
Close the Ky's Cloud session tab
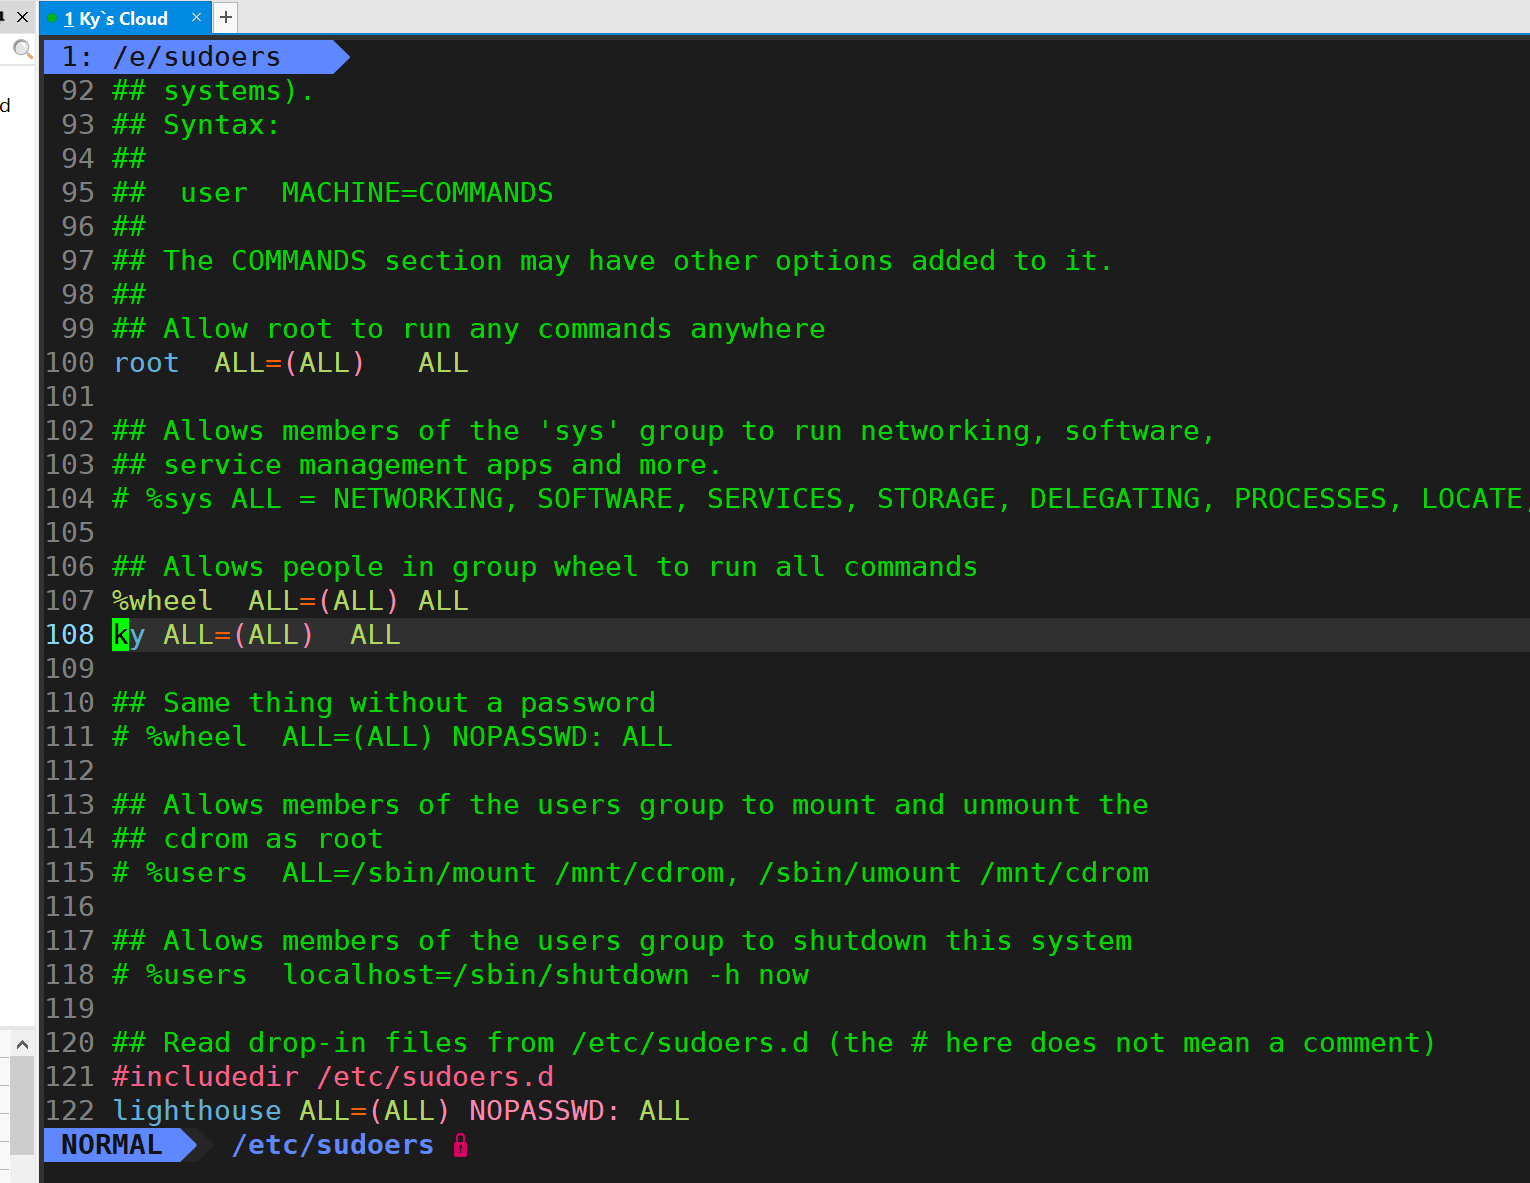coord(196,17)
